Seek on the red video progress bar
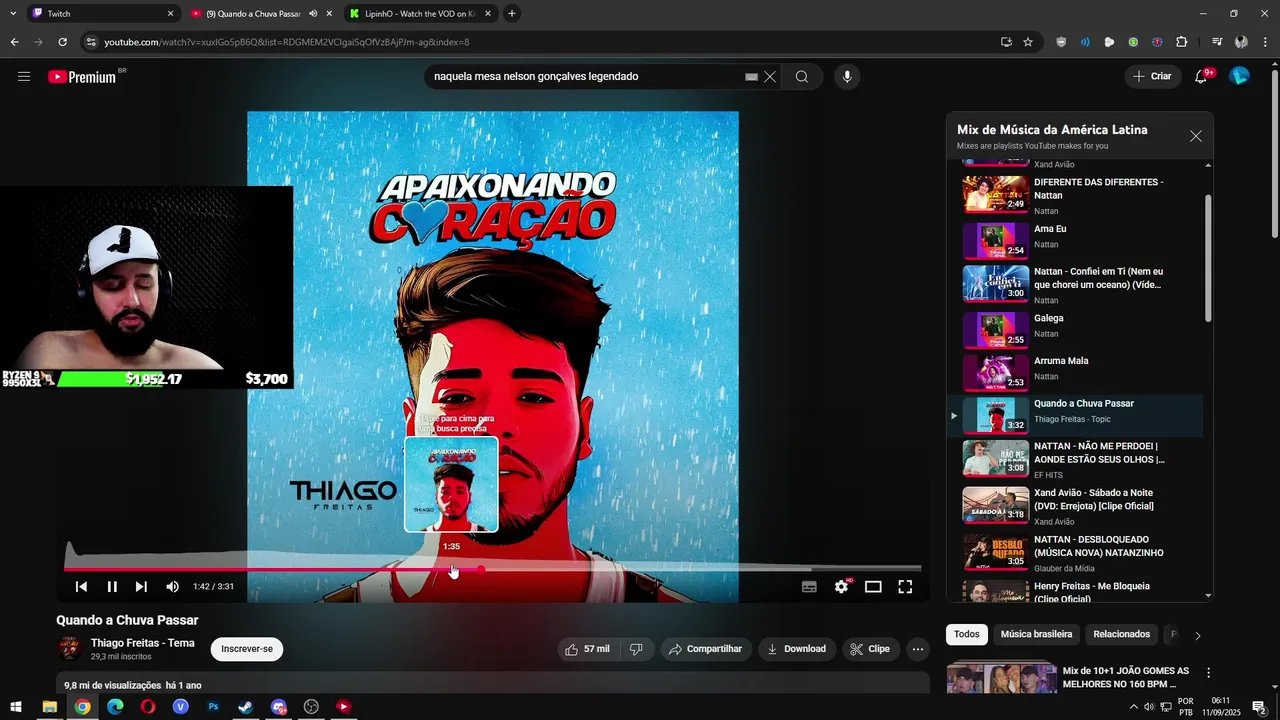This screenshot has width=1280, height=720. tap(492, 569)
